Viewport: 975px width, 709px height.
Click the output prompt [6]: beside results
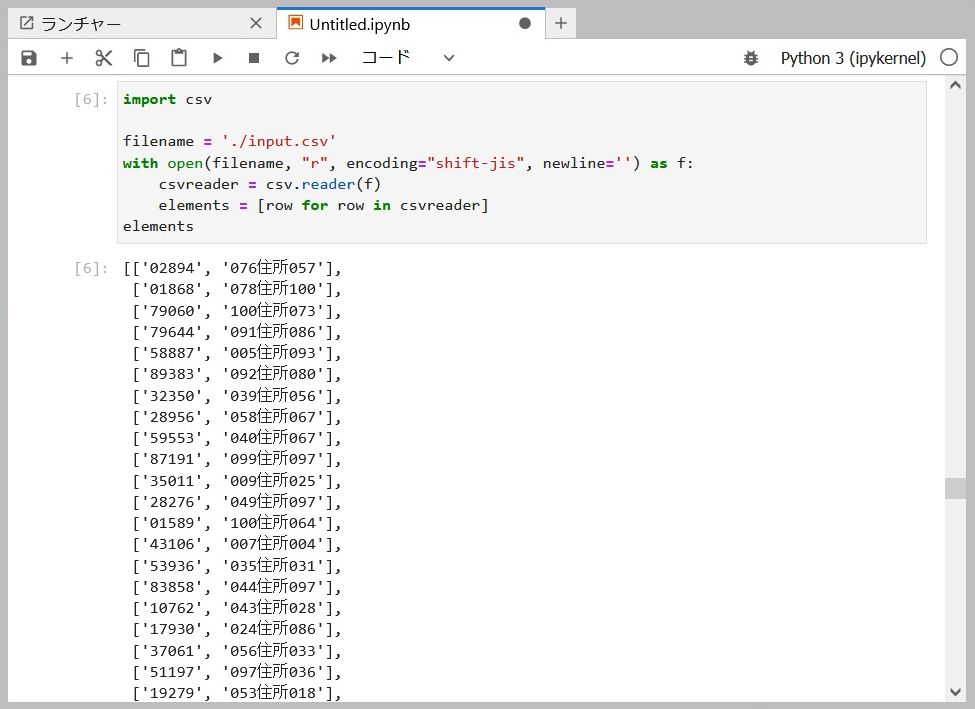(x=91, y=268)
